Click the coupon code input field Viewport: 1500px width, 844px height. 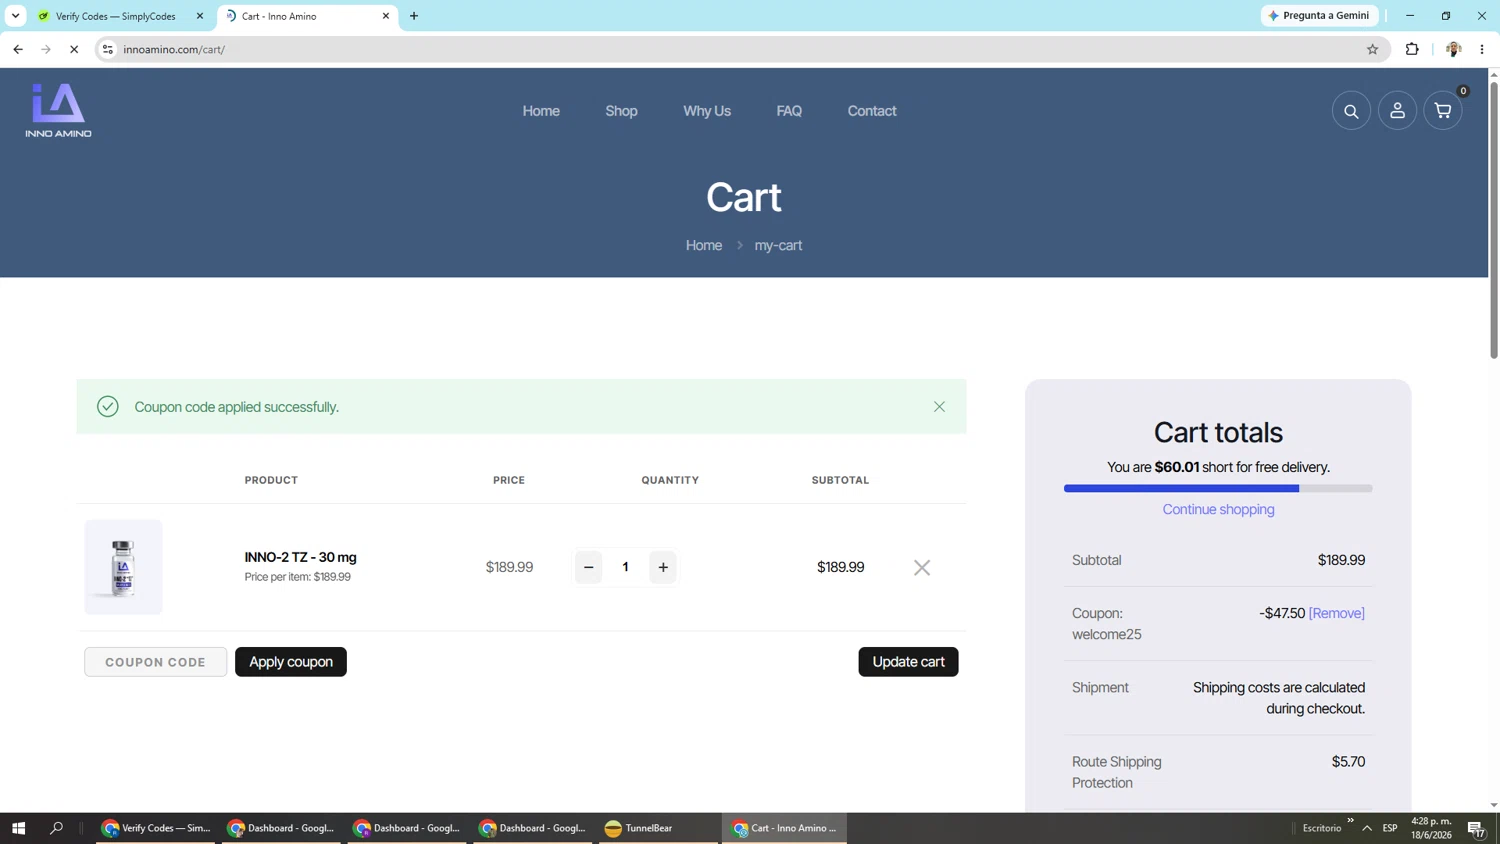click(x=156, y=662)
